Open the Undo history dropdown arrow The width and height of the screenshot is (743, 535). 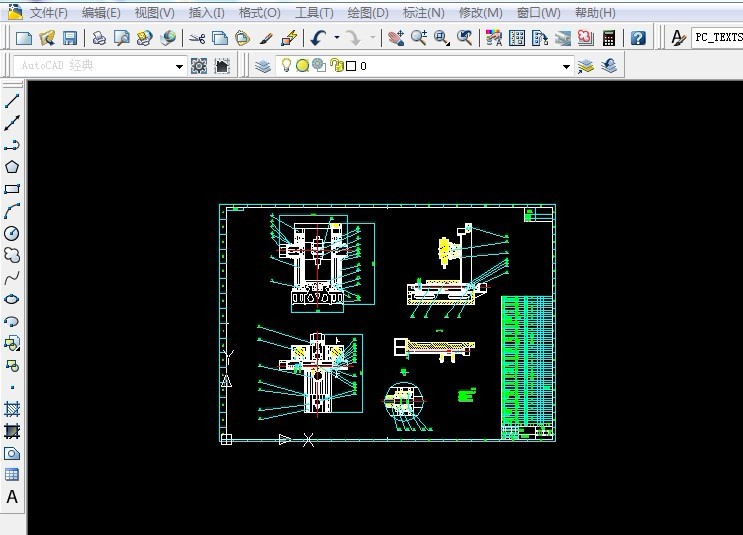(336, 38)
